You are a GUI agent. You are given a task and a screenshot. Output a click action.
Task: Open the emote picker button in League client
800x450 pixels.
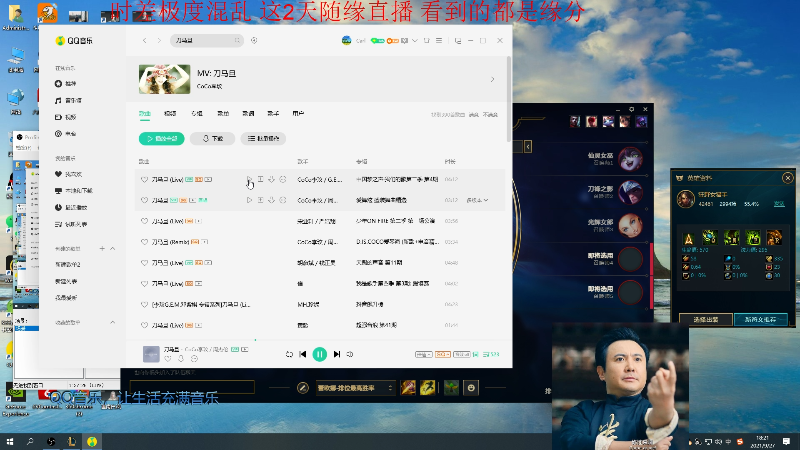(471, 388)
